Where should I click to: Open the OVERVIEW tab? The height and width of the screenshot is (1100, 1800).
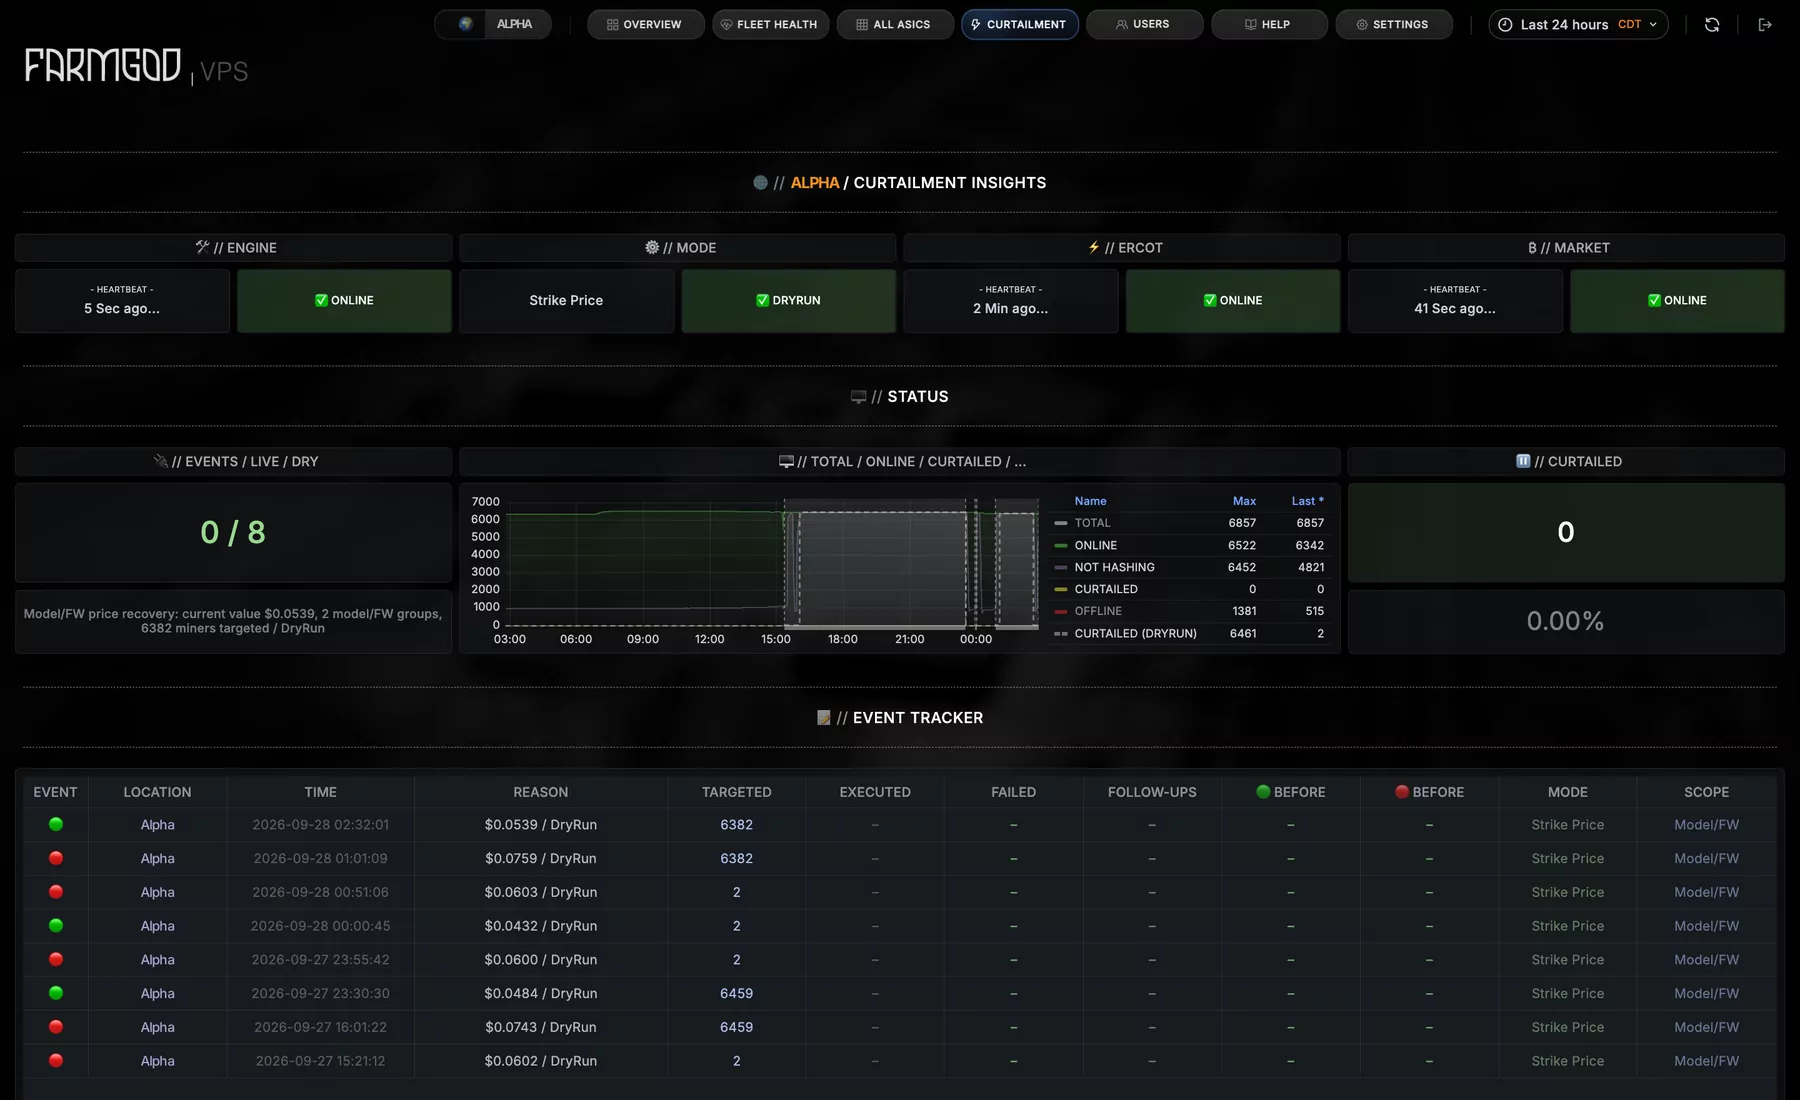tap(645, 24)
